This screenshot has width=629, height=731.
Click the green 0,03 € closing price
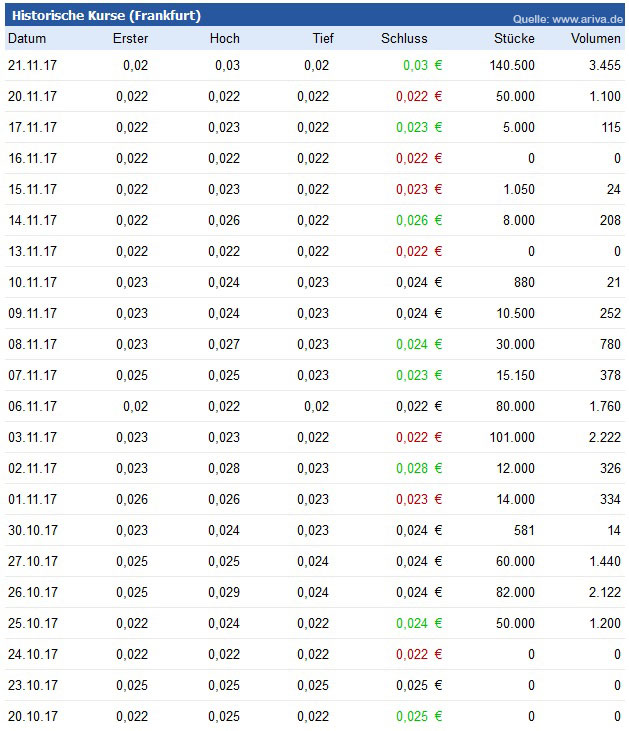coord(422,66)
